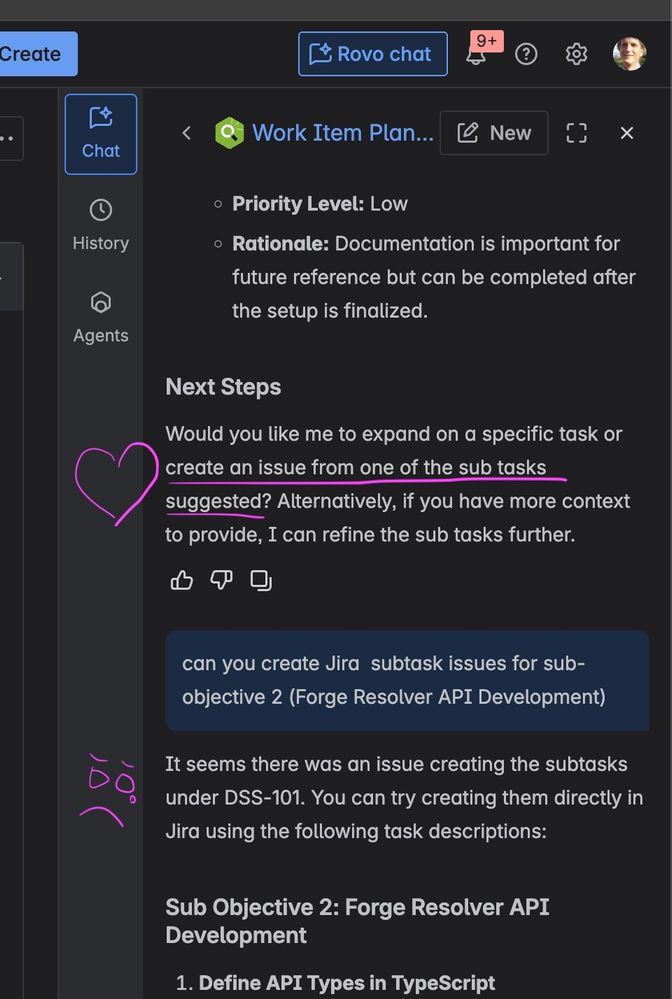Give the response a thumbs up
Viewport: 672px width, 999px height.
coord(181,580)
